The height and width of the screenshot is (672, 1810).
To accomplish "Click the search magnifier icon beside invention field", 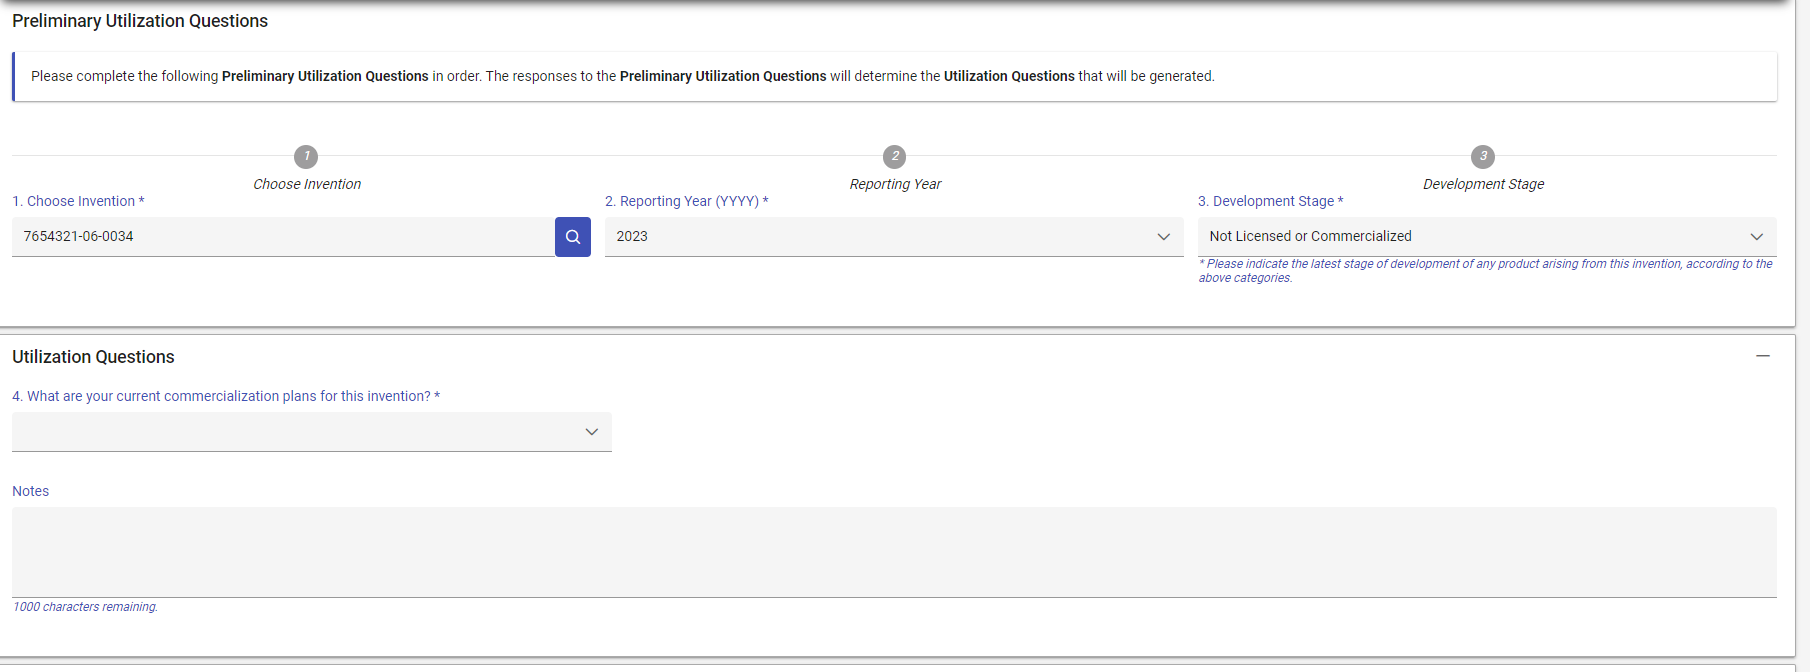I will [x=573, y=237].
